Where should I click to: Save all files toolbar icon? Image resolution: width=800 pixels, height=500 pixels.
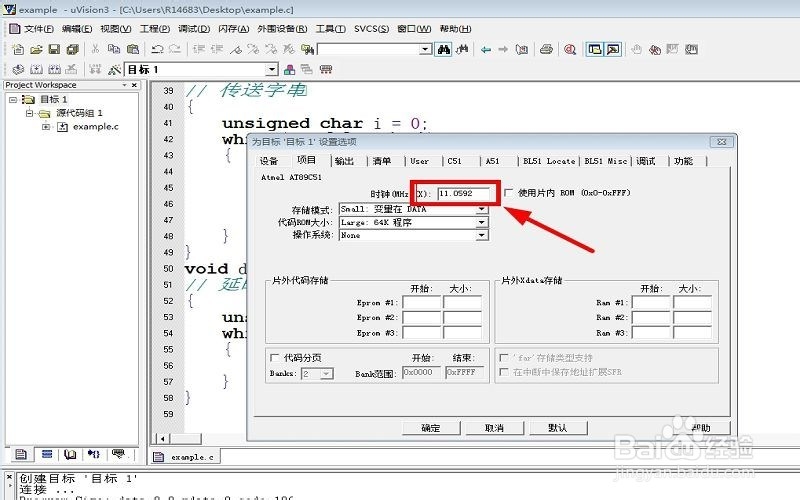click(x=72, y=49)
